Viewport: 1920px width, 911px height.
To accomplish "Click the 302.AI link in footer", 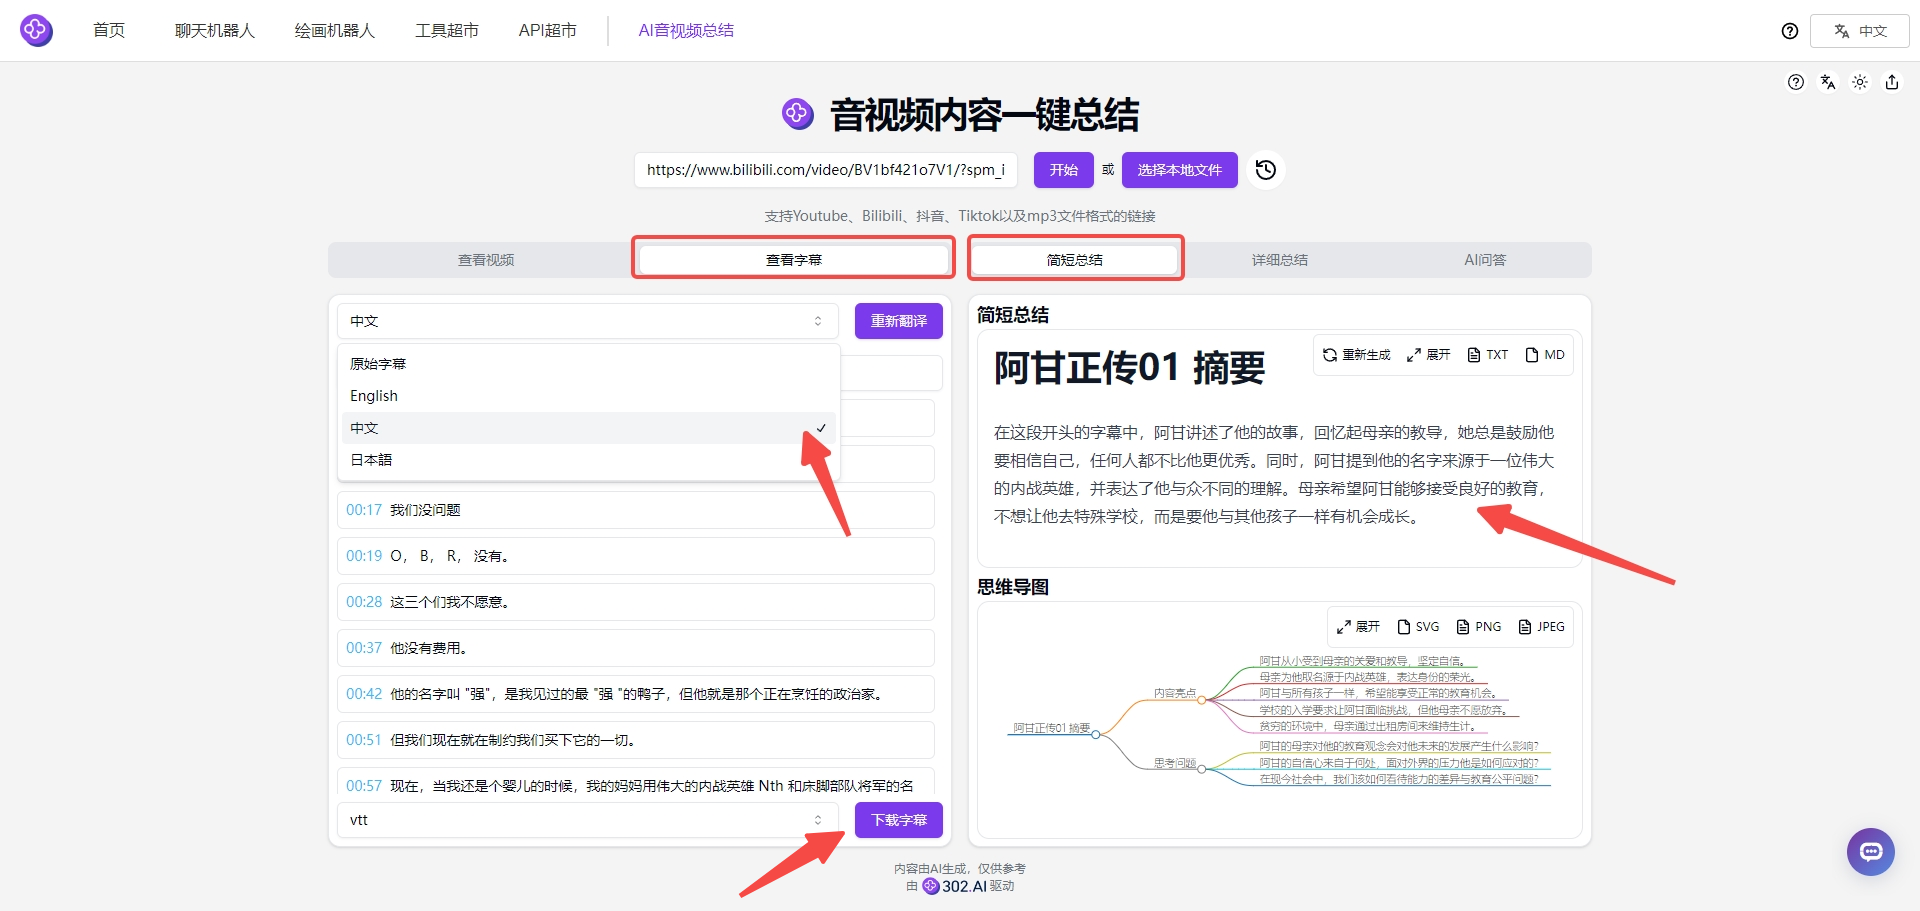I will (x=955, y=886).
